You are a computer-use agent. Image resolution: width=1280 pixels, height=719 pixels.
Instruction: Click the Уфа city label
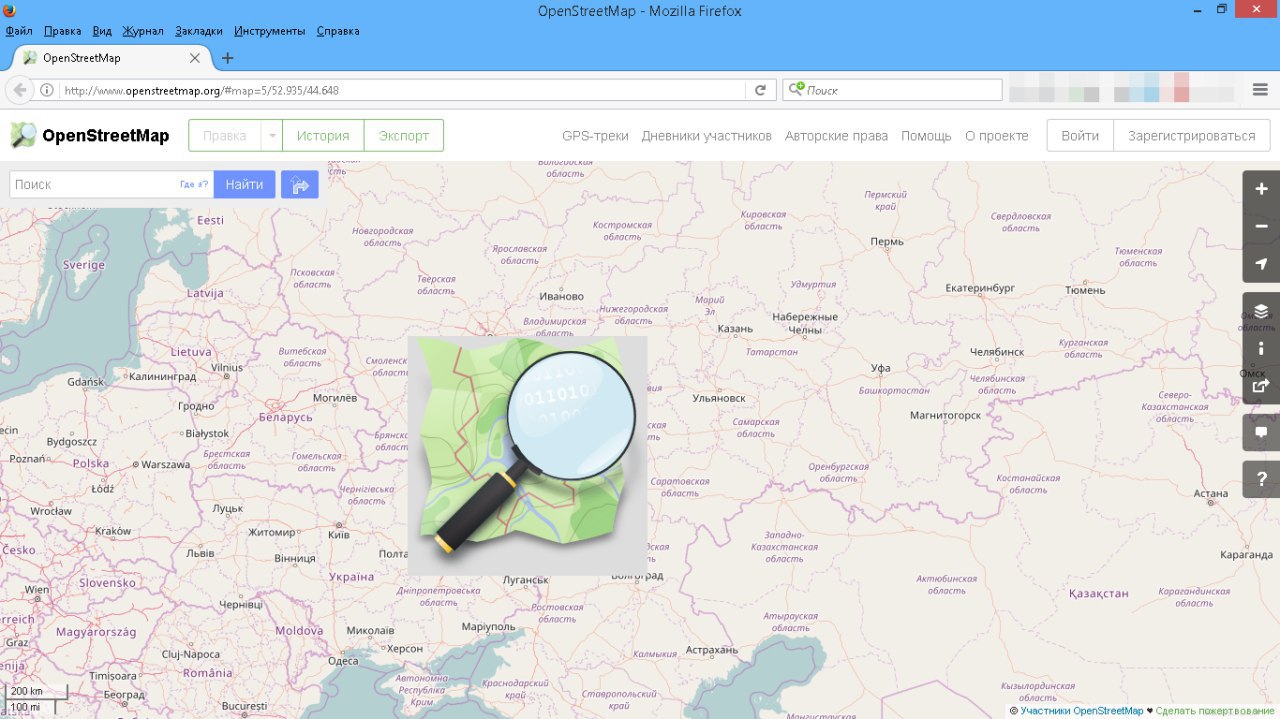point(880,368)
